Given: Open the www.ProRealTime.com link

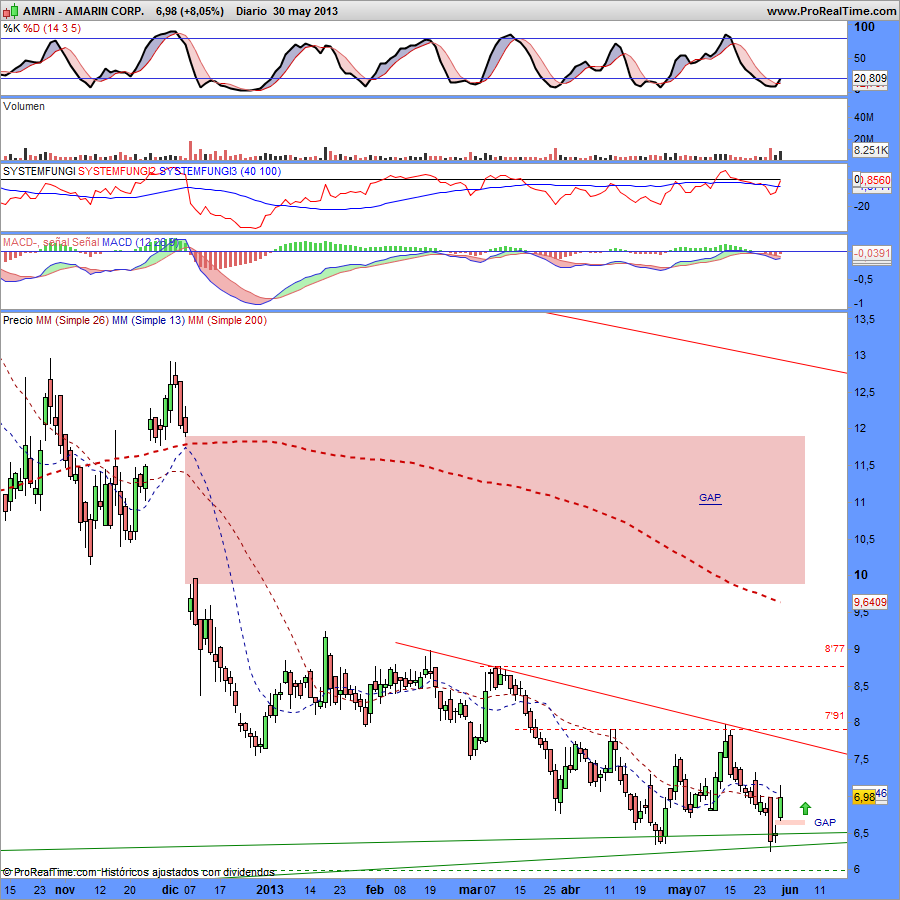Looking at the screenshot, I should (x=831, y=11).
